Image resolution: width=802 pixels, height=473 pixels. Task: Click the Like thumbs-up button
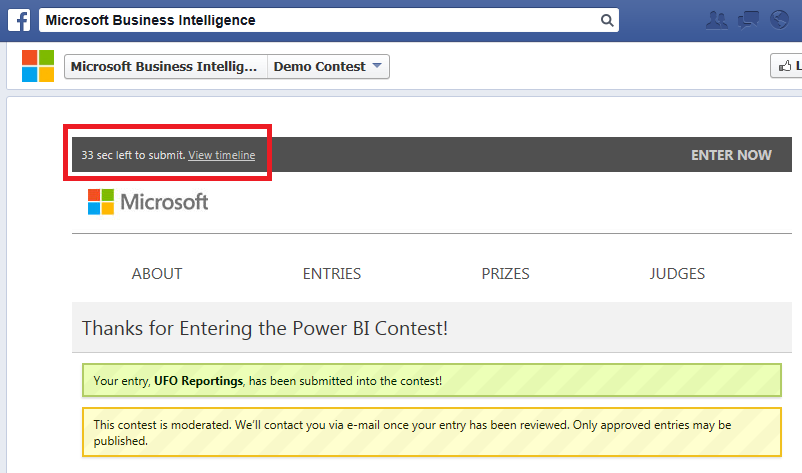tap(787, 66)
